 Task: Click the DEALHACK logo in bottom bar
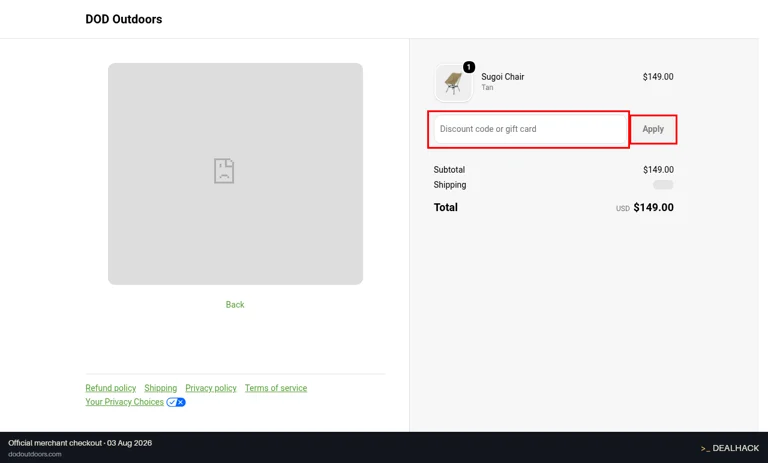click(730, 448)
